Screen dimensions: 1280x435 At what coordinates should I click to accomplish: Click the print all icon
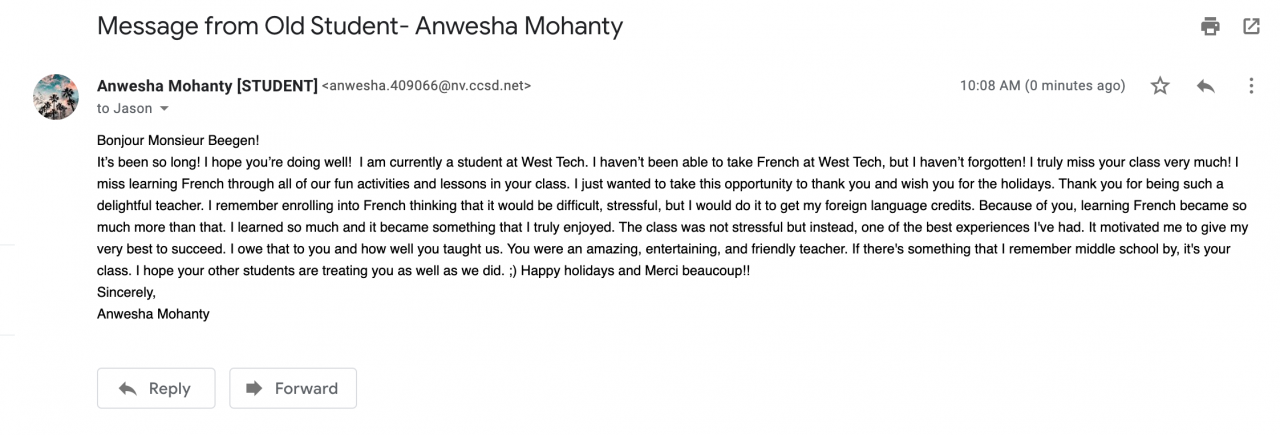coord(1210,27)
